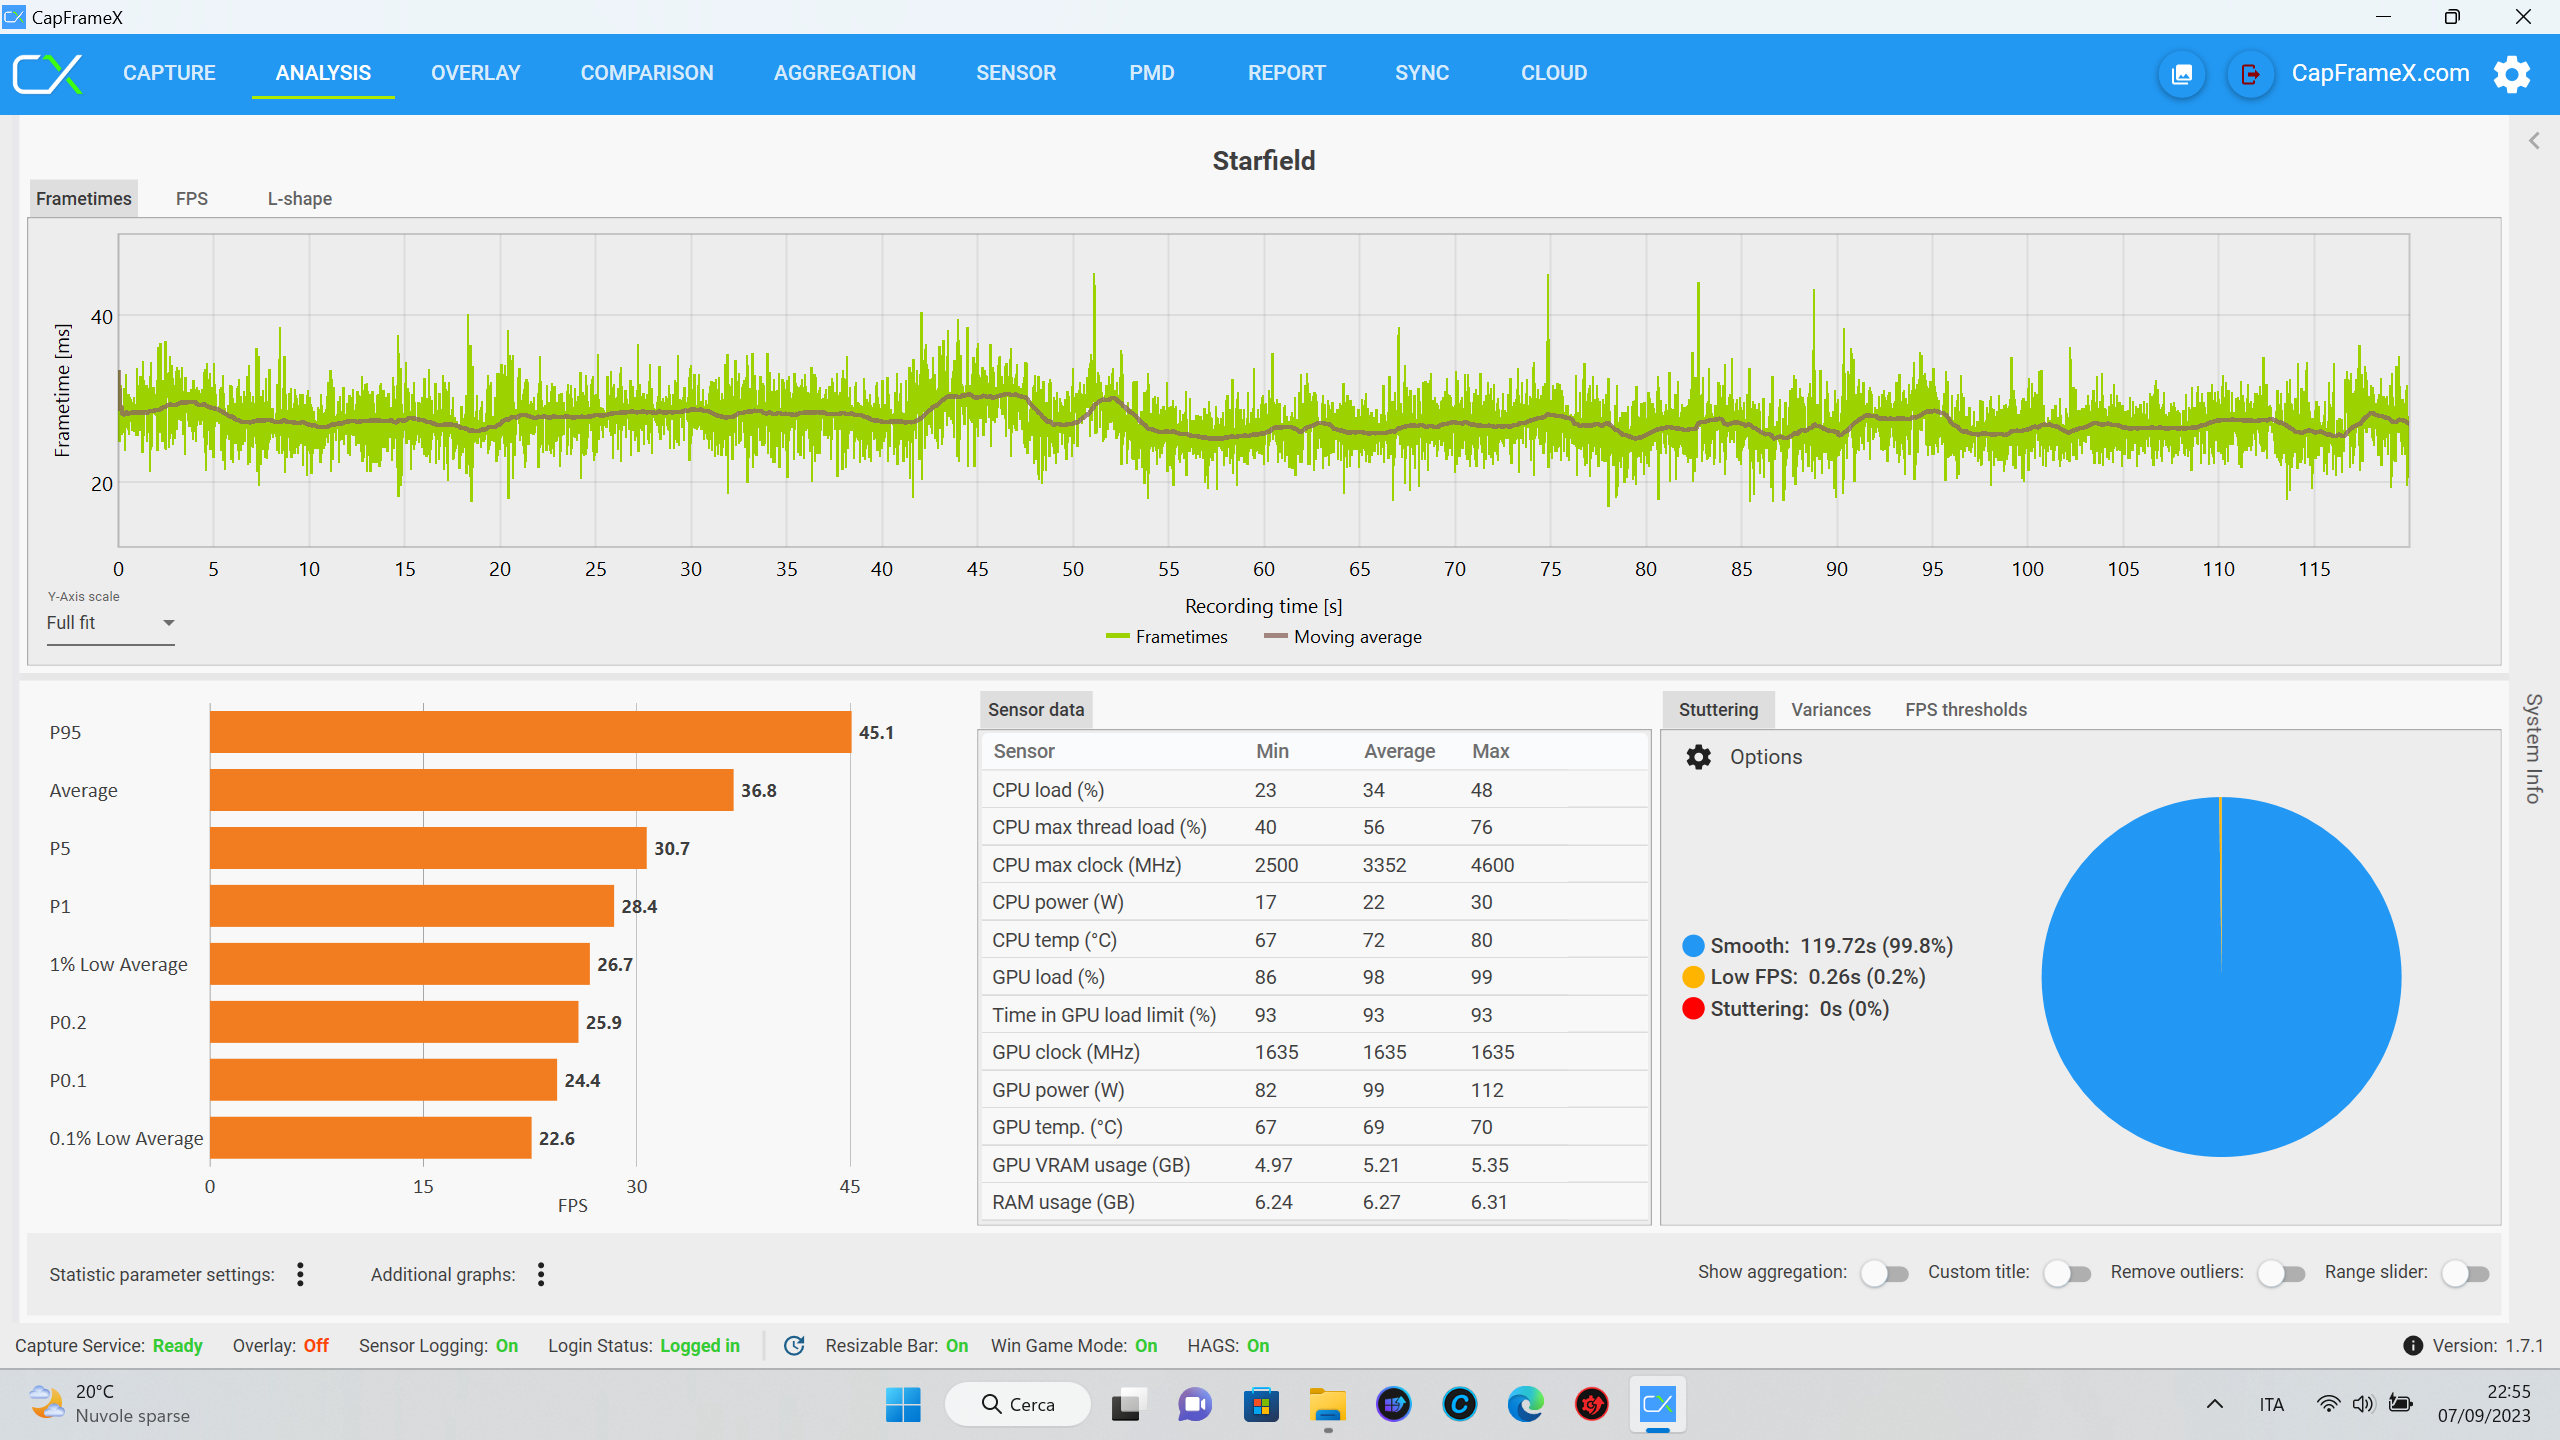Click Smooth blue legend dot
Image resolution: width=2560 pixels, height=1440 pixels.
(1693, 946)
